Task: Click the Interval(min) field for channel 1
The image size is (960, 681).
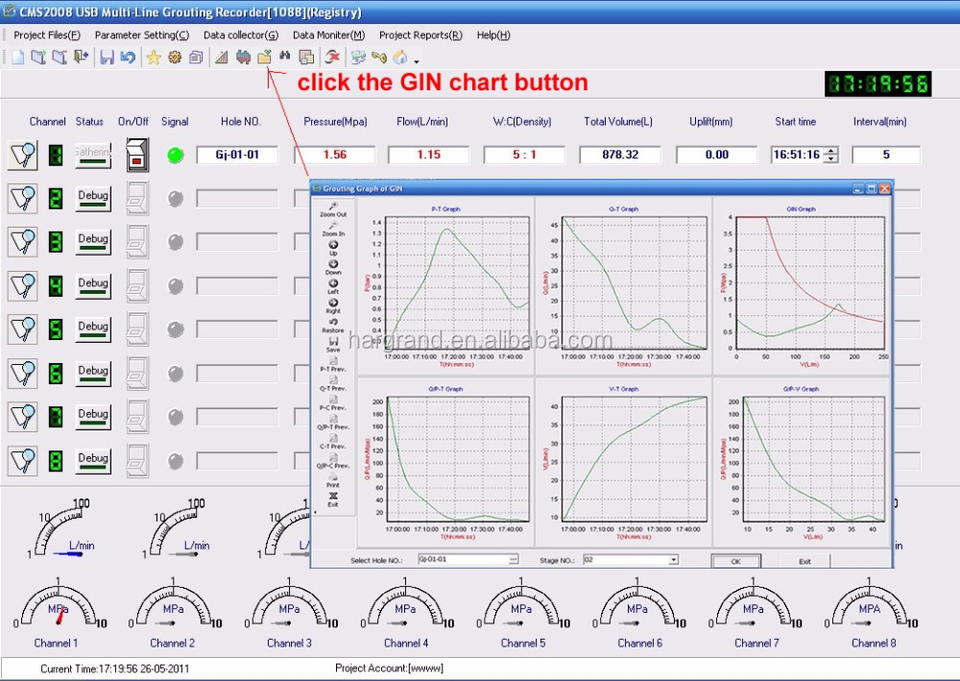Action: tap(885, 155)
